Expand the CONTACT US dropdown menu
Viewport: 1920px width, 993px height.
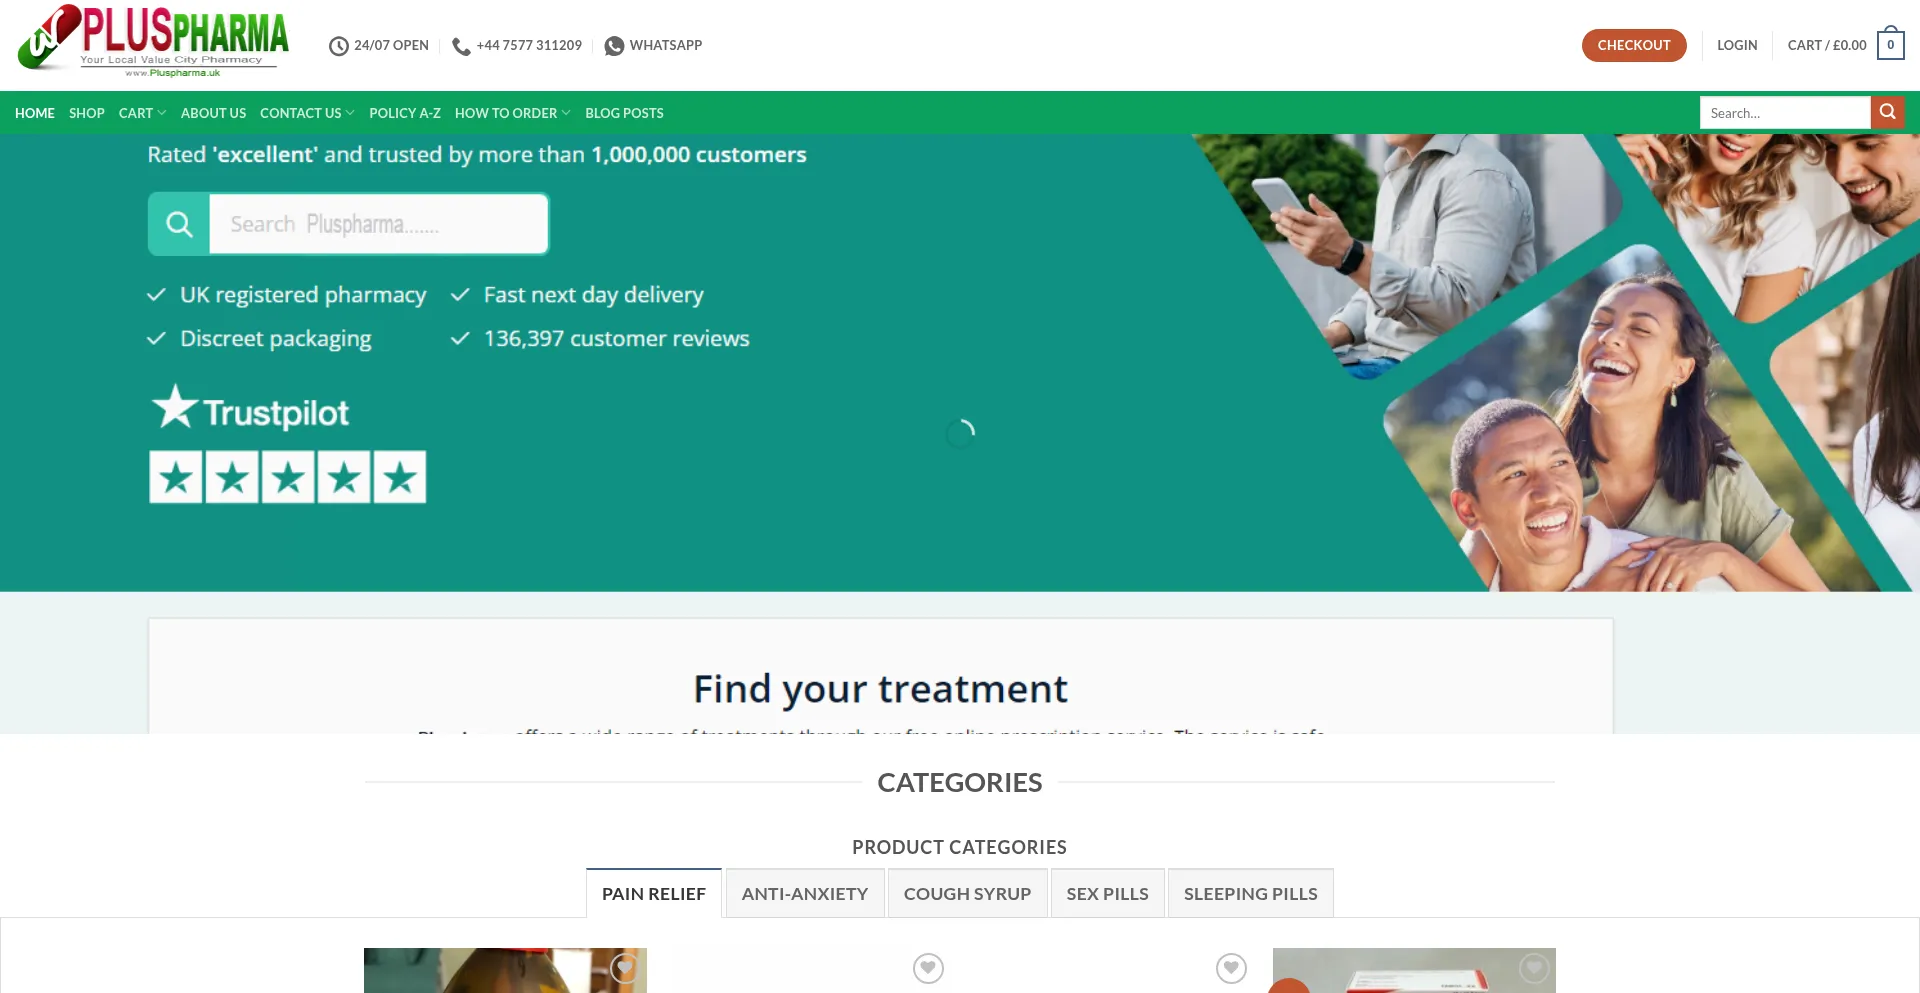pyautogui.click(x=307, y=113)
